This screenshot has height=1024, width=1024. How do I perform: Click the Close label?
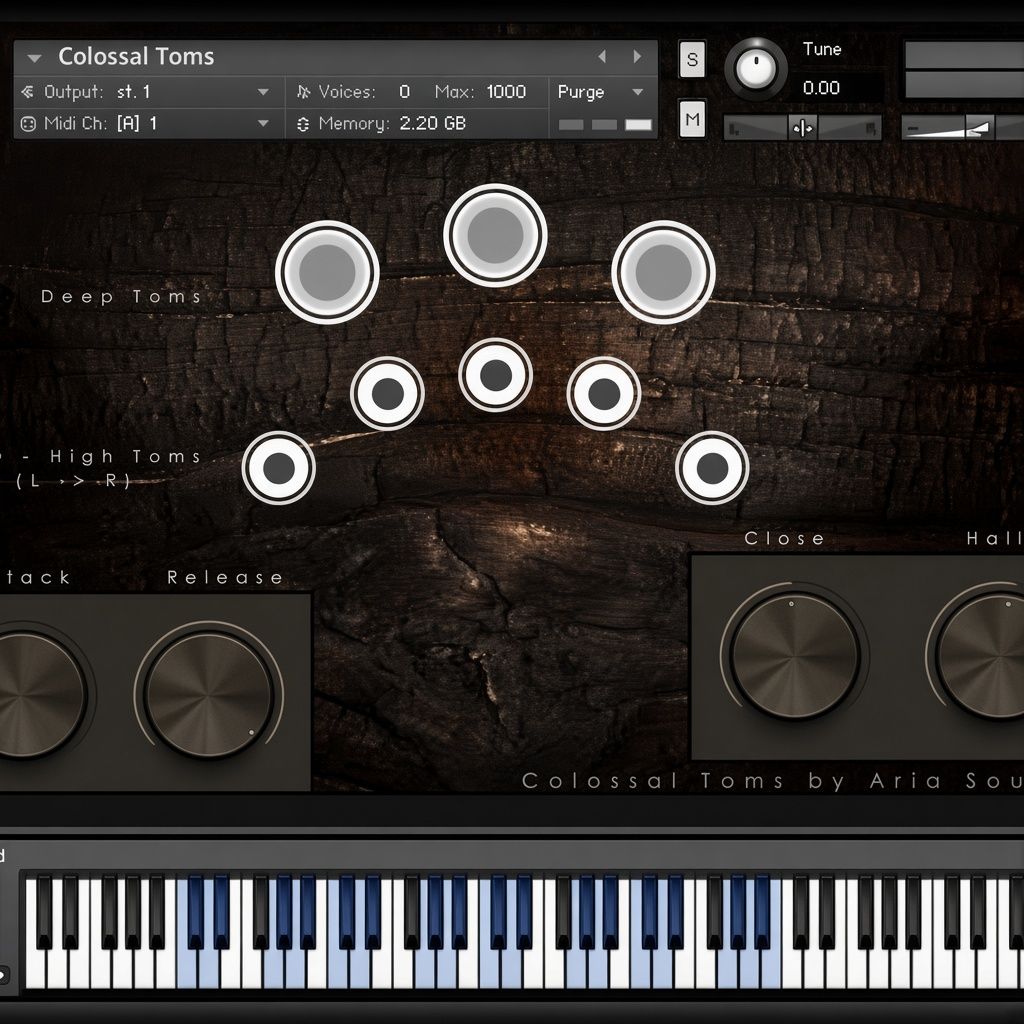pyautogui.click(x=784, y=538)
